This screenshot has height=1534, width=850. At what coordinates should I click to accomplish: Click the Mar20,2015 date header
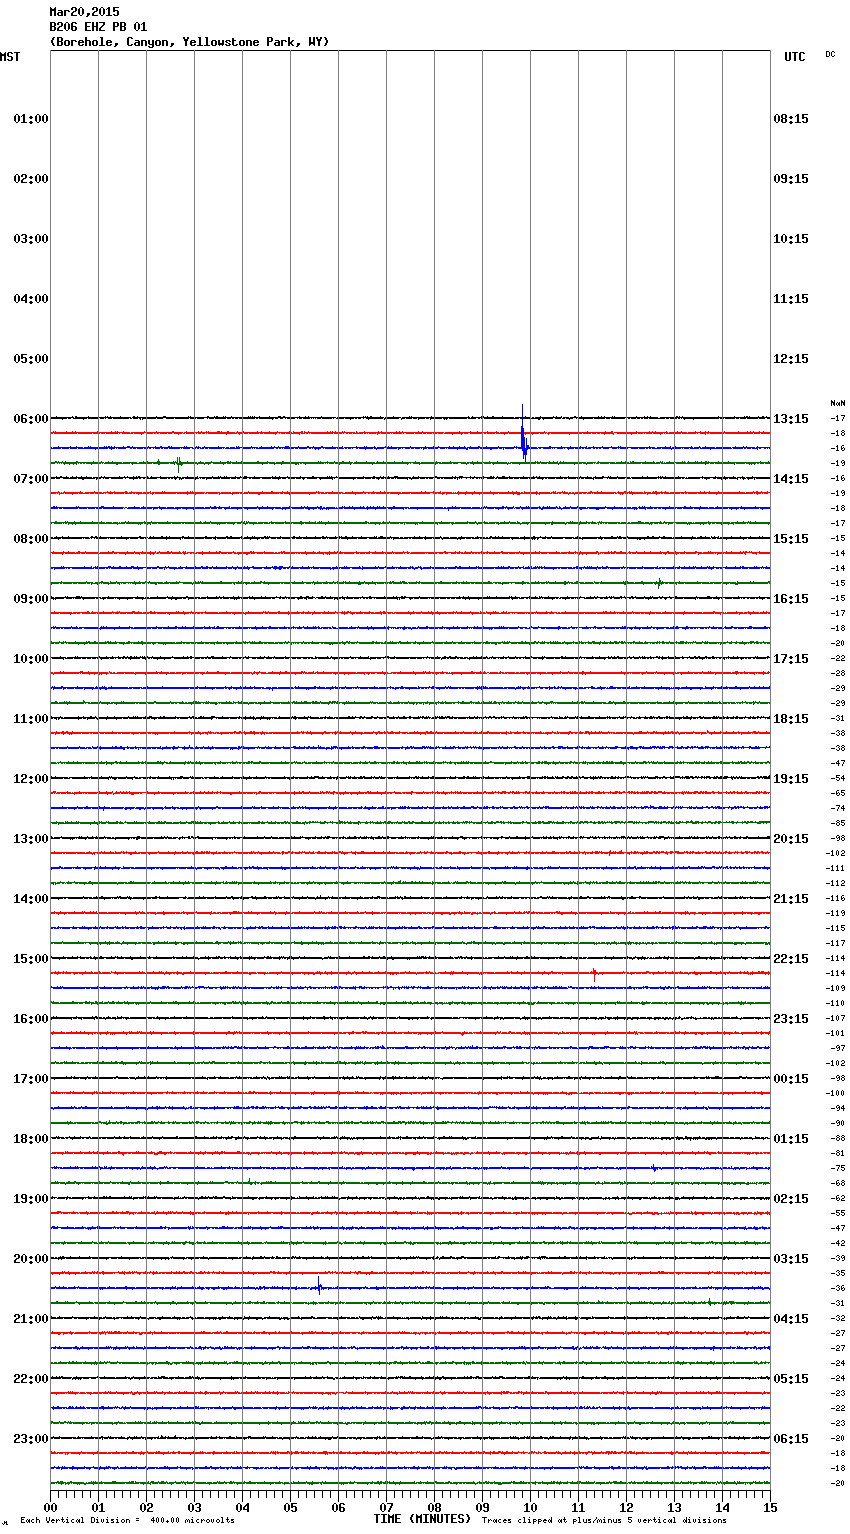(x=84, y=12)
